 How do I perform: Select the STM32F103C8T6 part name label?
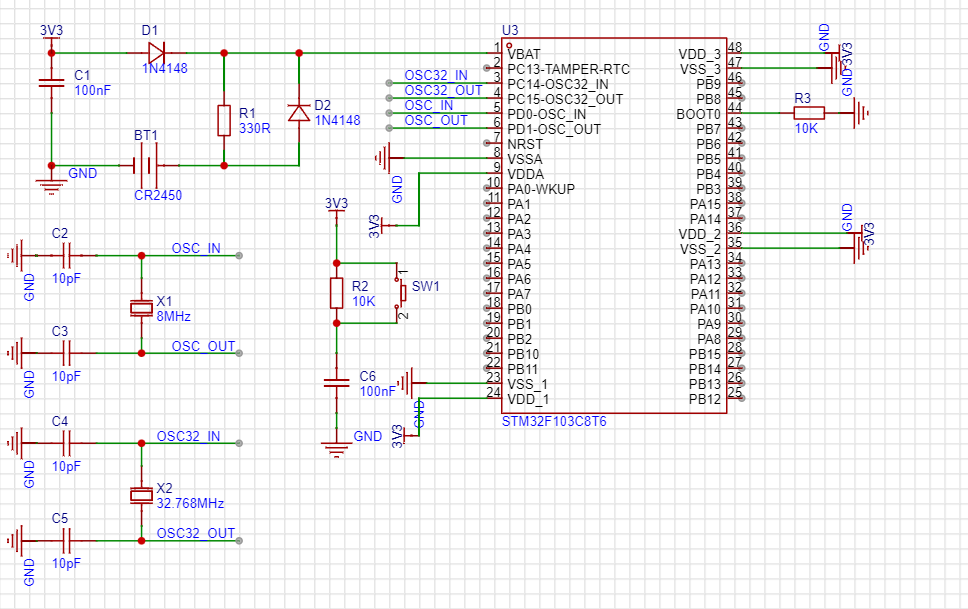click(x=554, y=421)
